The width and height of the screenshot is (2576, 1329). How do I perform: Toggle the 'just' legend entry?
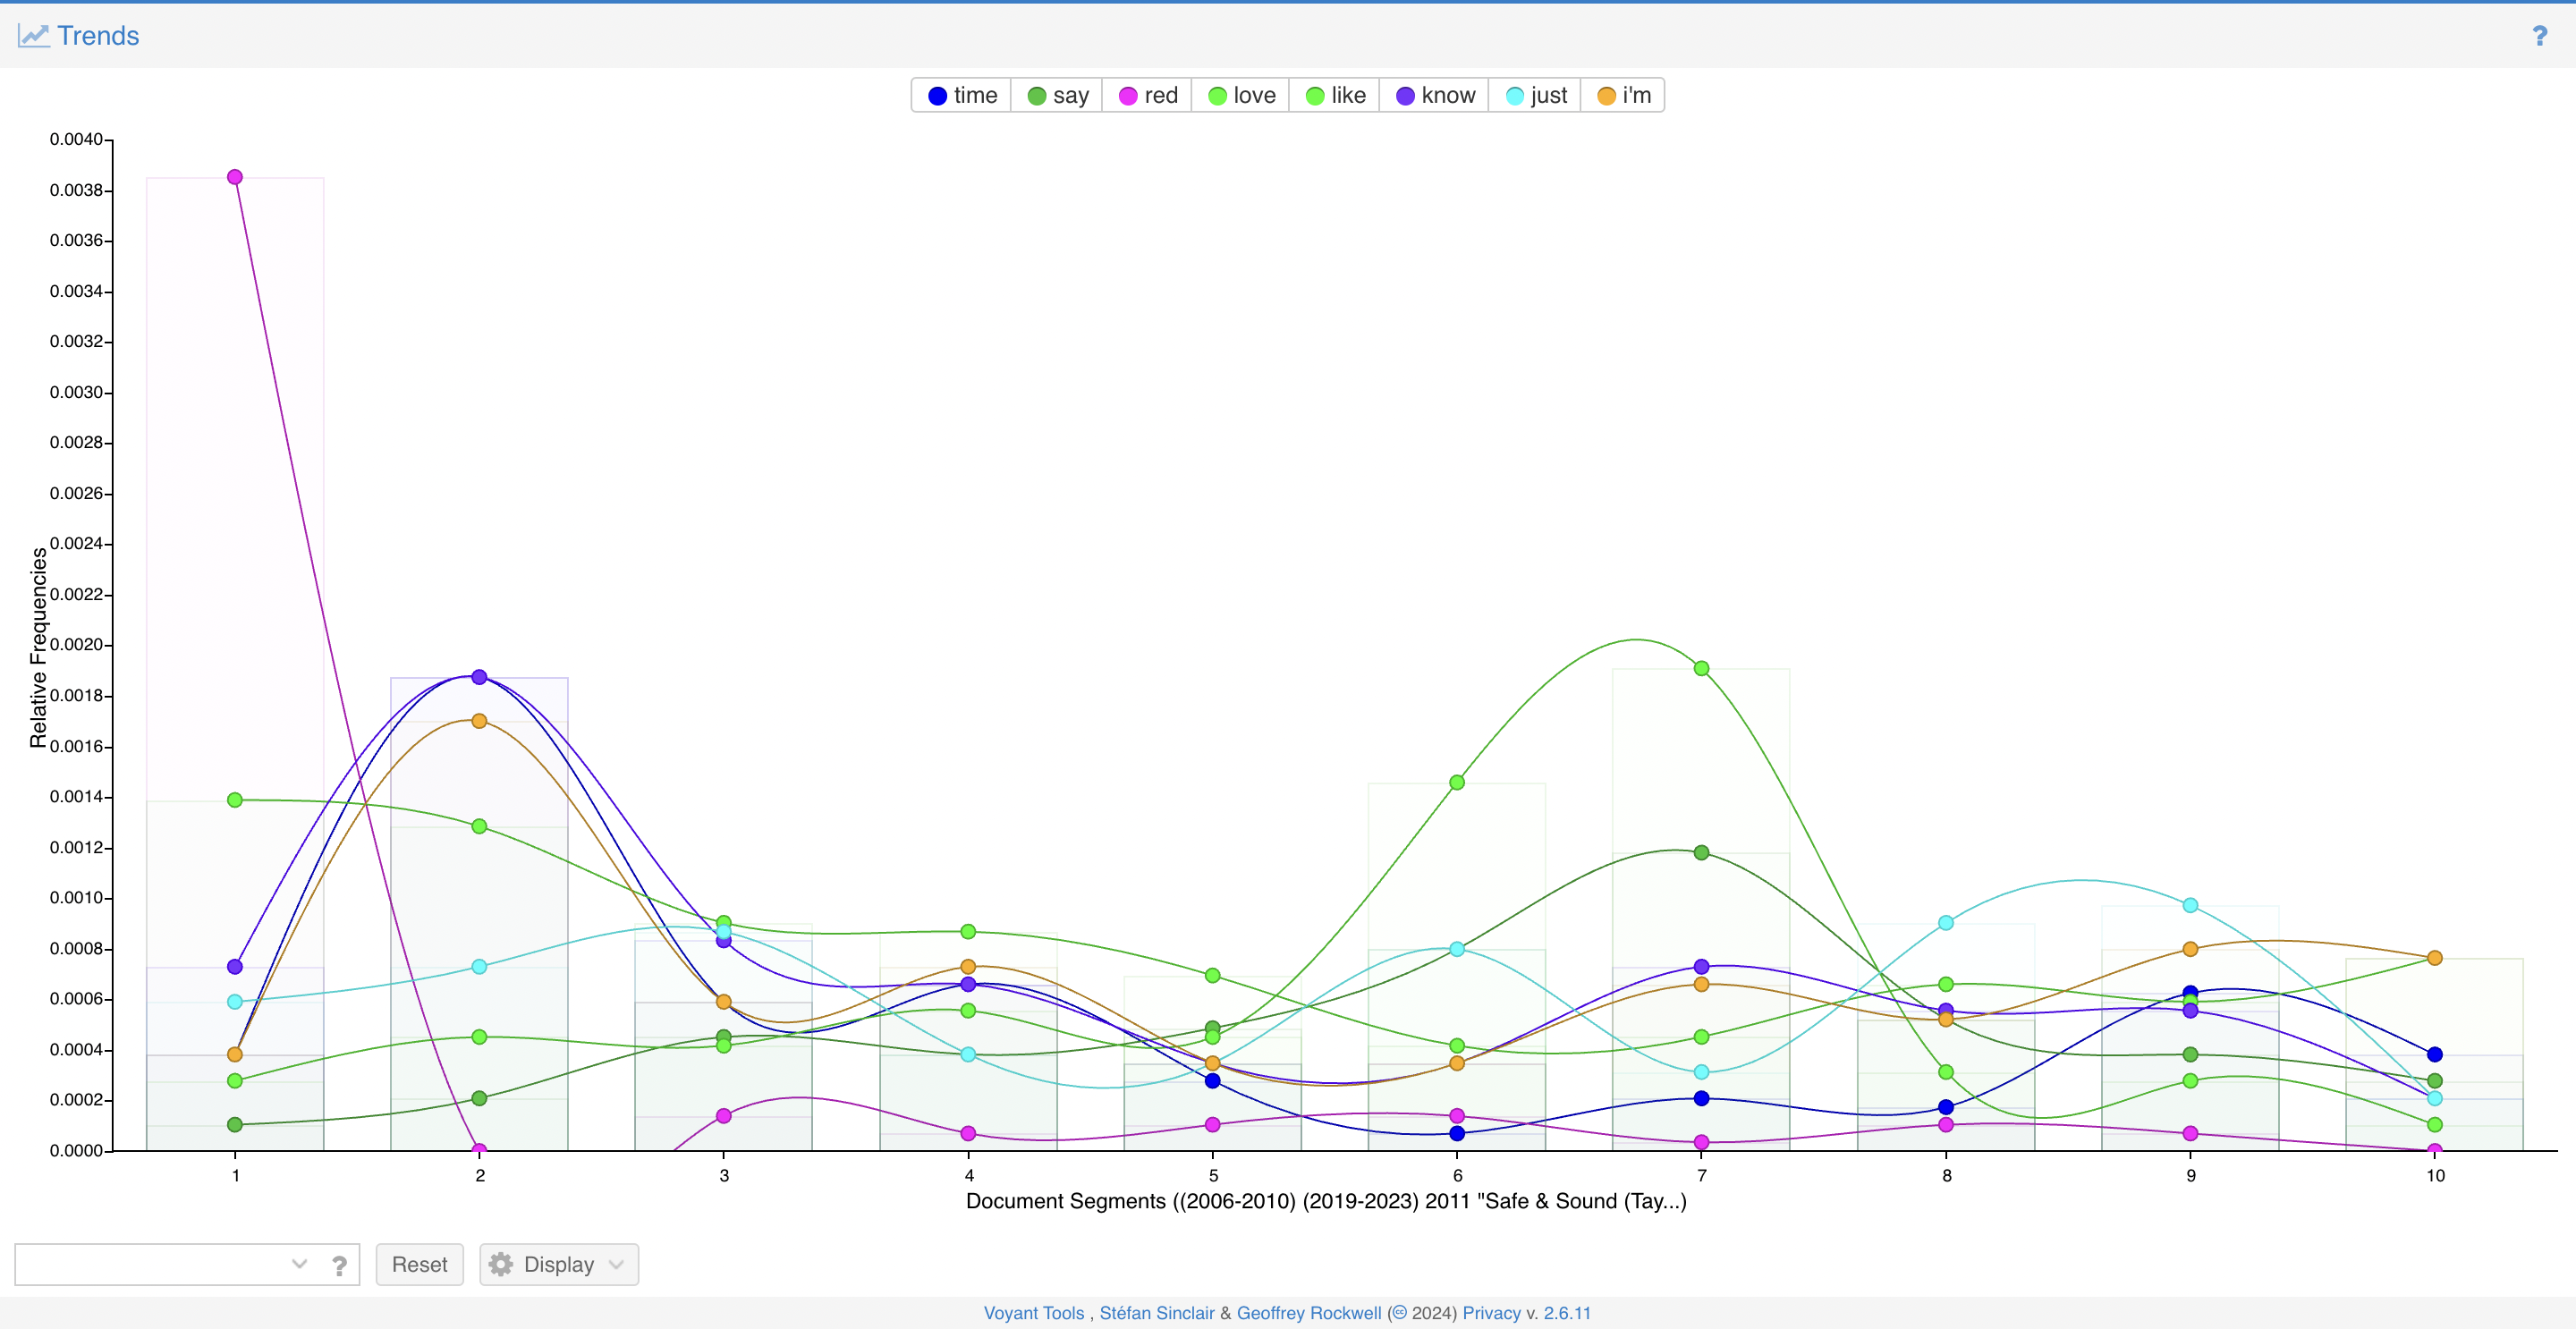point(1536,95)
